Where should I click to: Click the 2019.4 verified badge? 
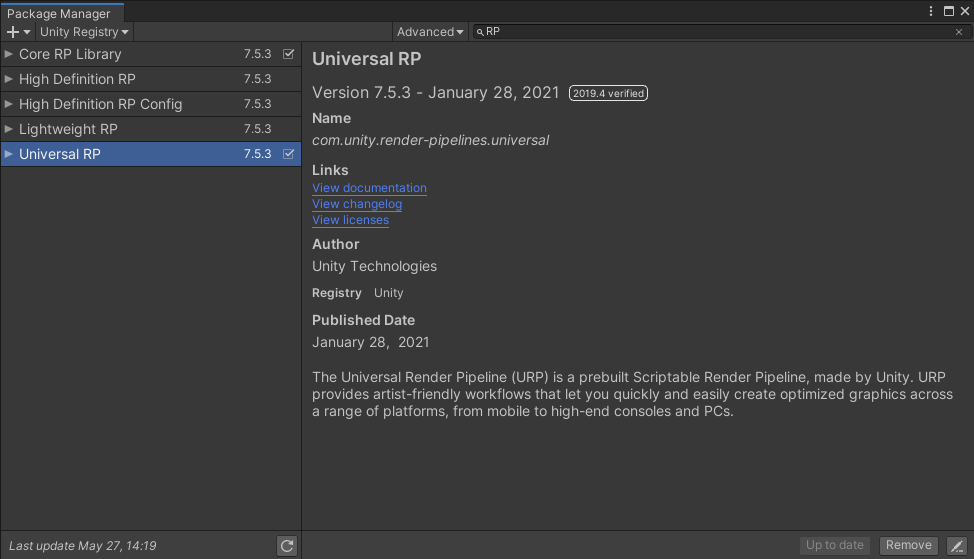[x=608, y=93]
